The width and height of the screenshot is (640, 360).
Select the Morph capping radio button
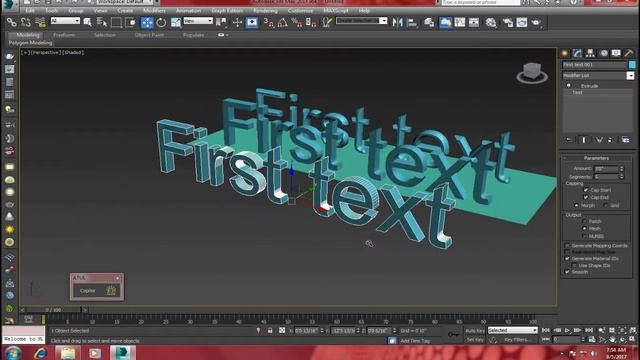576,205
